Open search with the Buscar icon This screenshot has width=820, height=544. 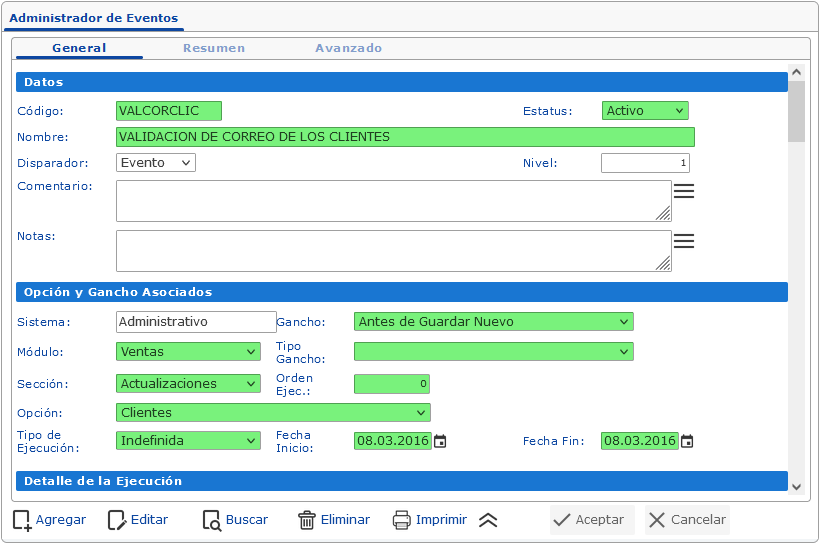pos(211,520)
